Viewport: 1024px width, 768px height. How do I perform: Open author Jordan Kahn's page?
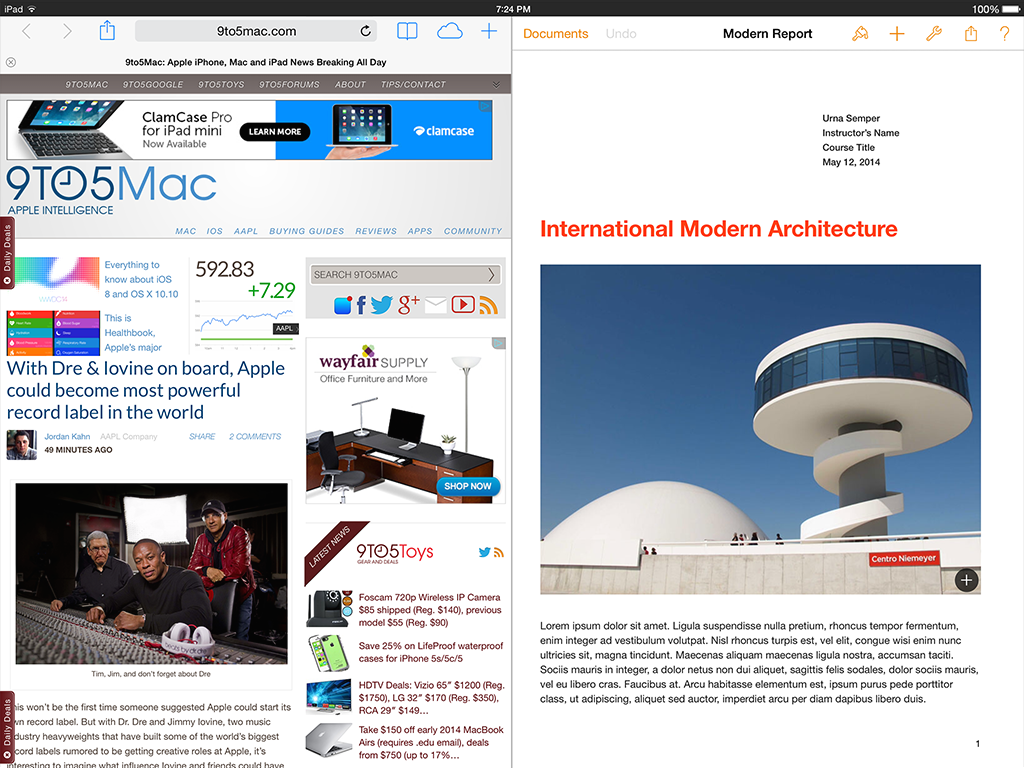[67, 436]
